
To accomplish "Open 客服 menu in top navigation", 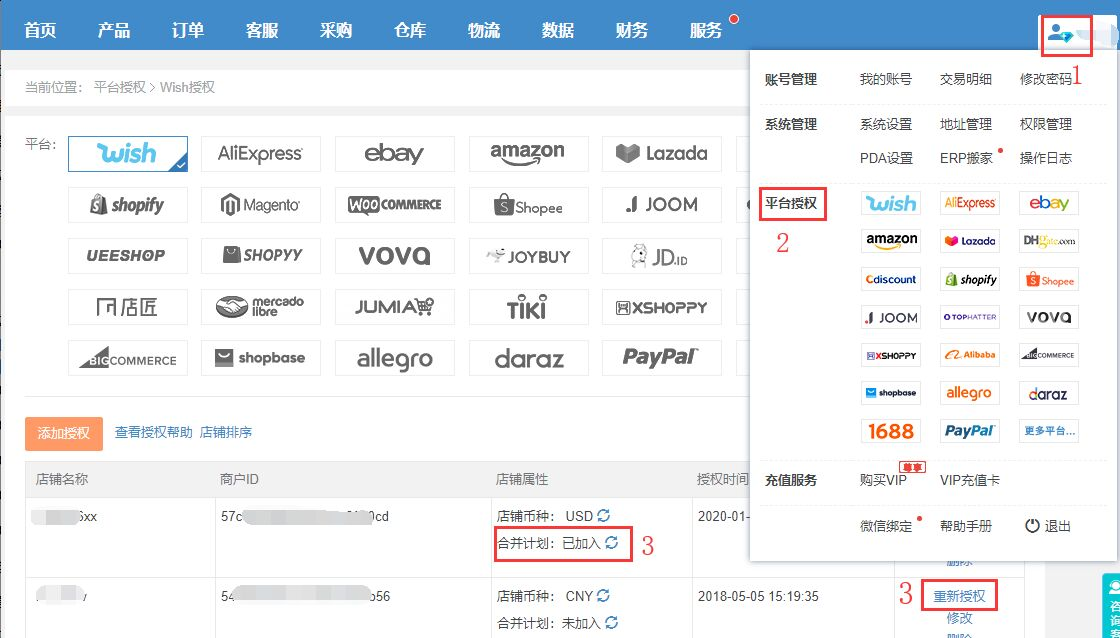I will [262, 30].
